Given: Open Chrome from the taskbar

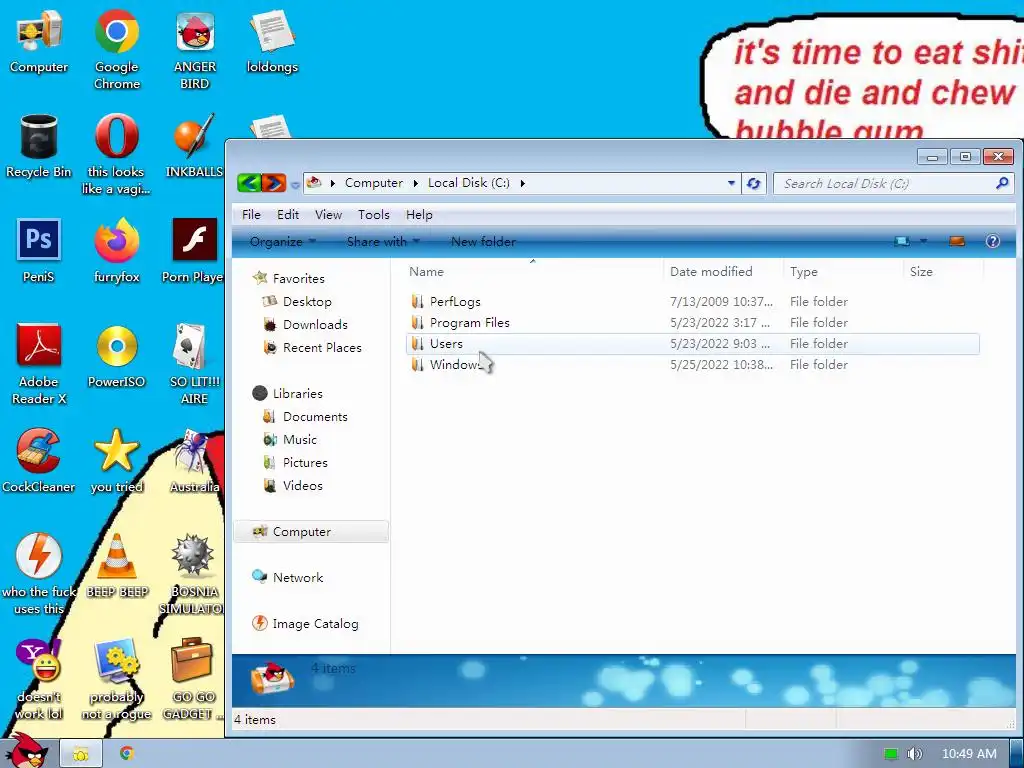Looking at the screenshot, I should pos(127,753).
